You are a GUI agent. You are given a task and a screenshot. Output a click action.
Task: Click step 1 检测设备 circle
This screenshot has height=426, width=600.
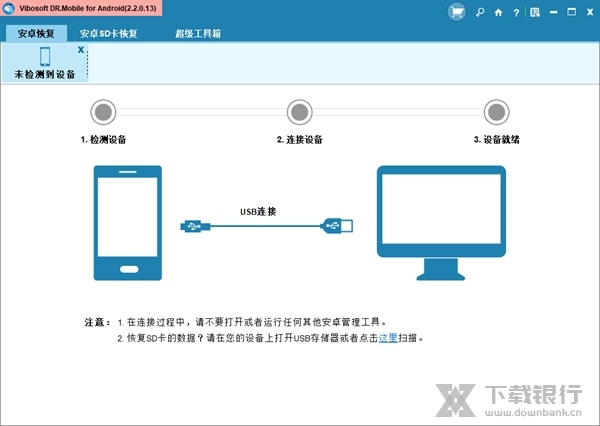103,112
